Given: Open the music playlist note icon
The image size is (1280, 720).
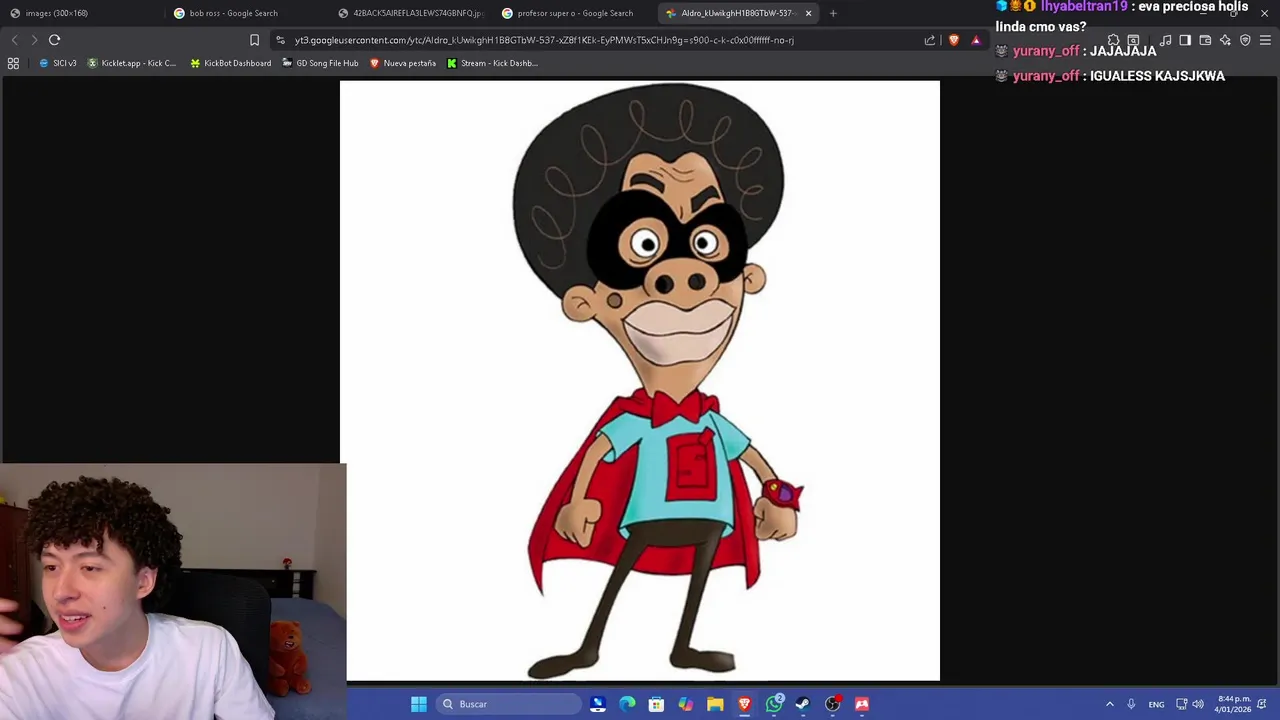Looking at the screenshot, I should [x=1165, y=40].
